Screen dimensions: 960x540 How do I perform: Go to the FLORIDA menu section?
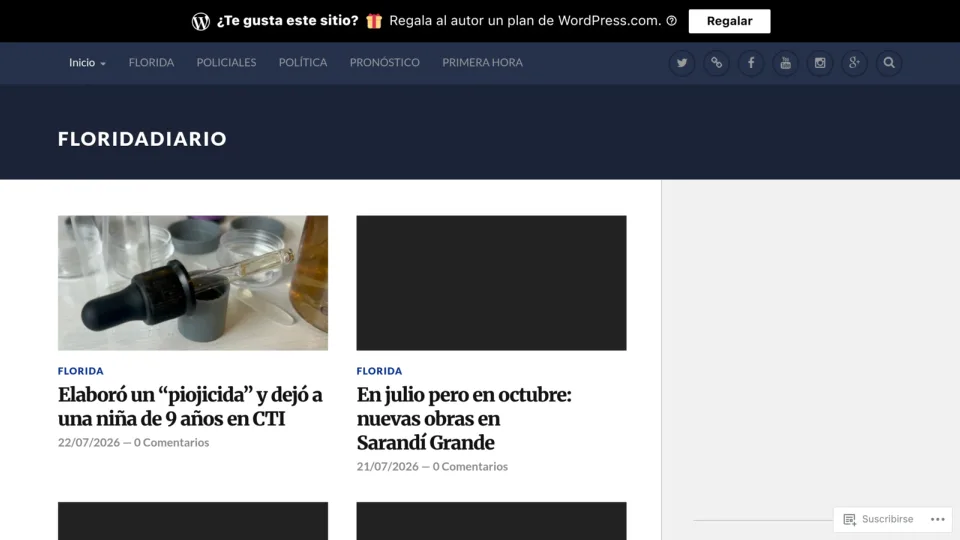[151, 62]
